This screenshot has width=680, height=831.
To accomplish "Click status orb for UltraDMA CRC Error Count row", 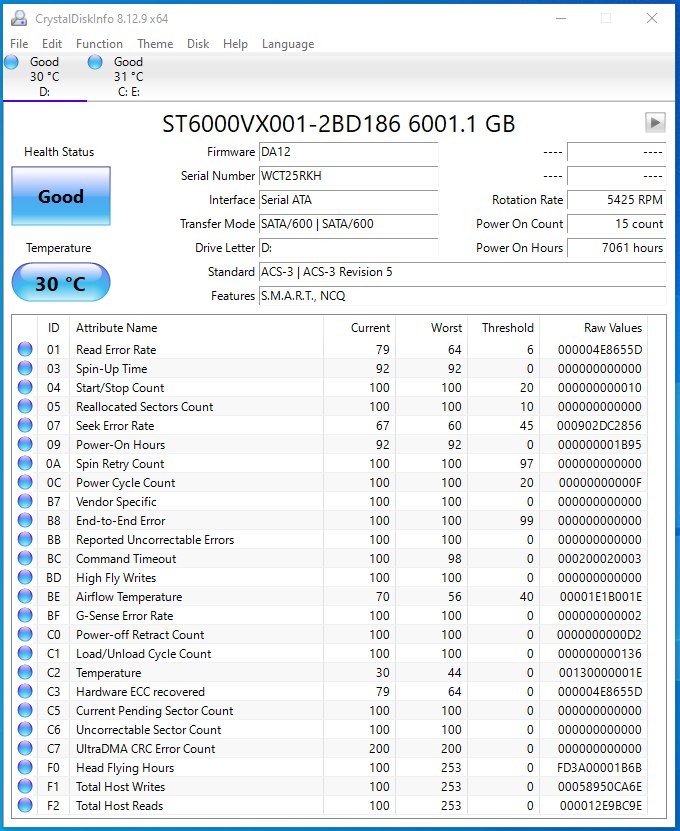I will coord(25,748).
